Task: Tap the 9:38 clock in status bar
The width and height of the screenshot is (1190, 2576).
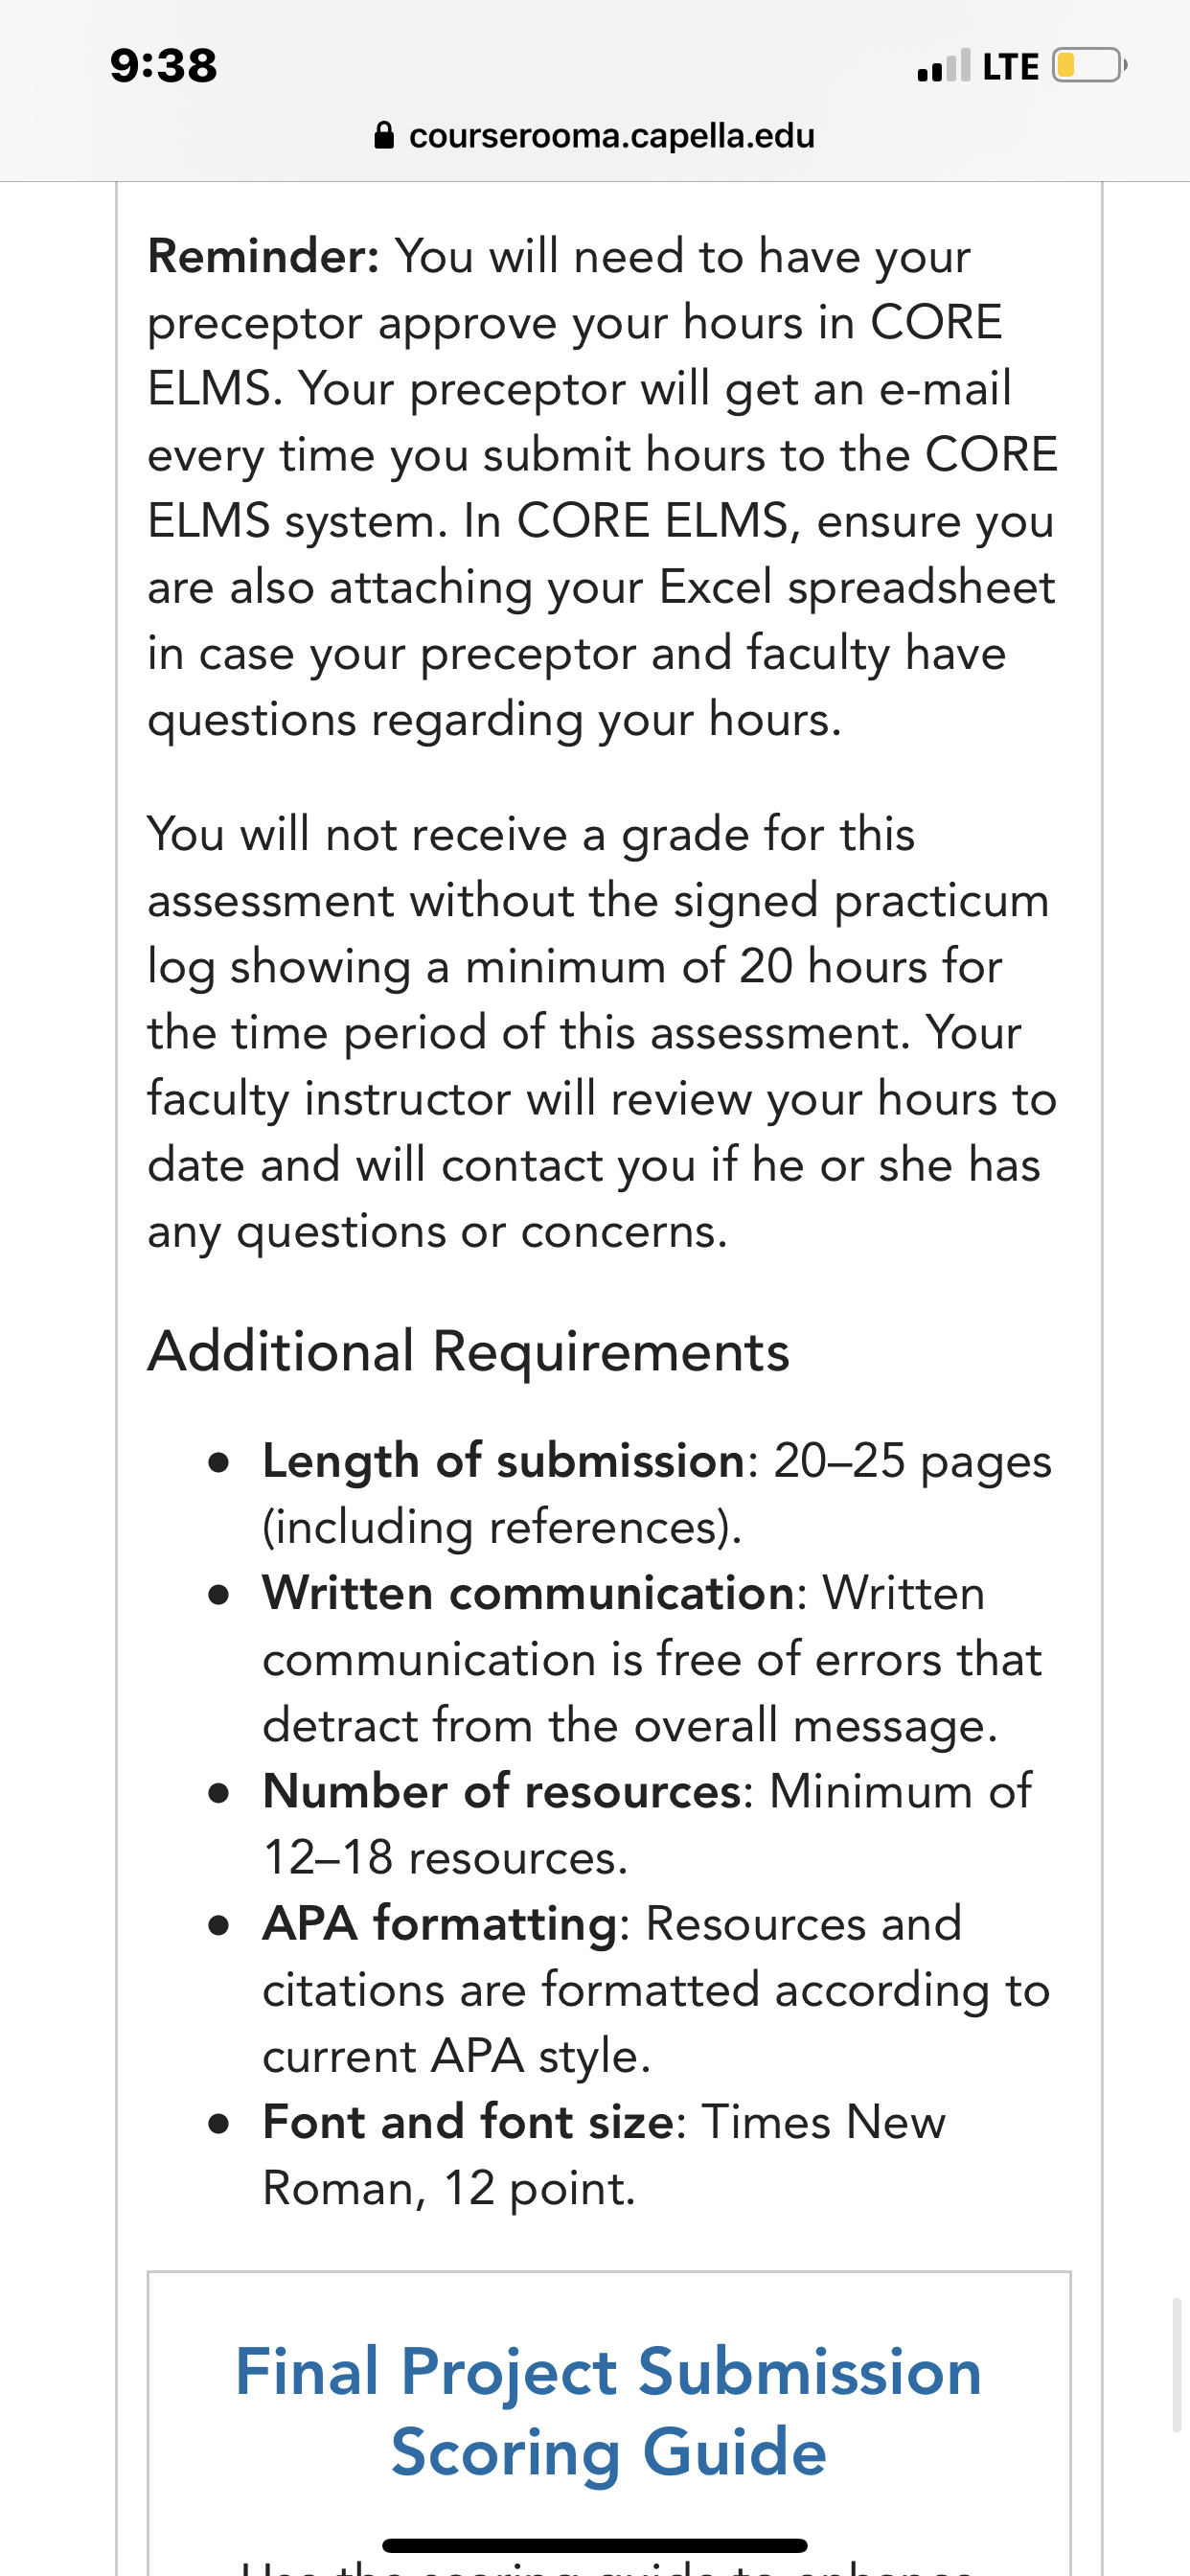Action: coord(164,66)
